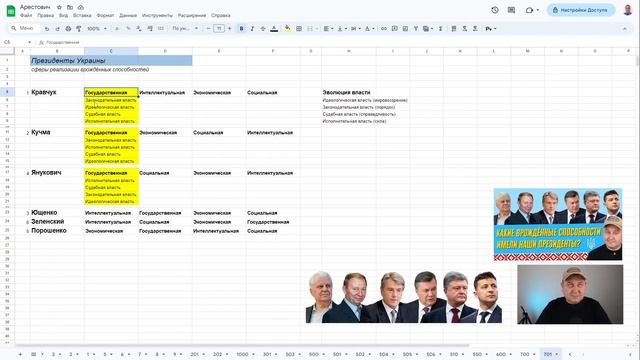Image resolution: width=640 pixels, height=360 pixels.
Task: Open dropdown arrow on tab 701
Action: [x=556, y=354]
